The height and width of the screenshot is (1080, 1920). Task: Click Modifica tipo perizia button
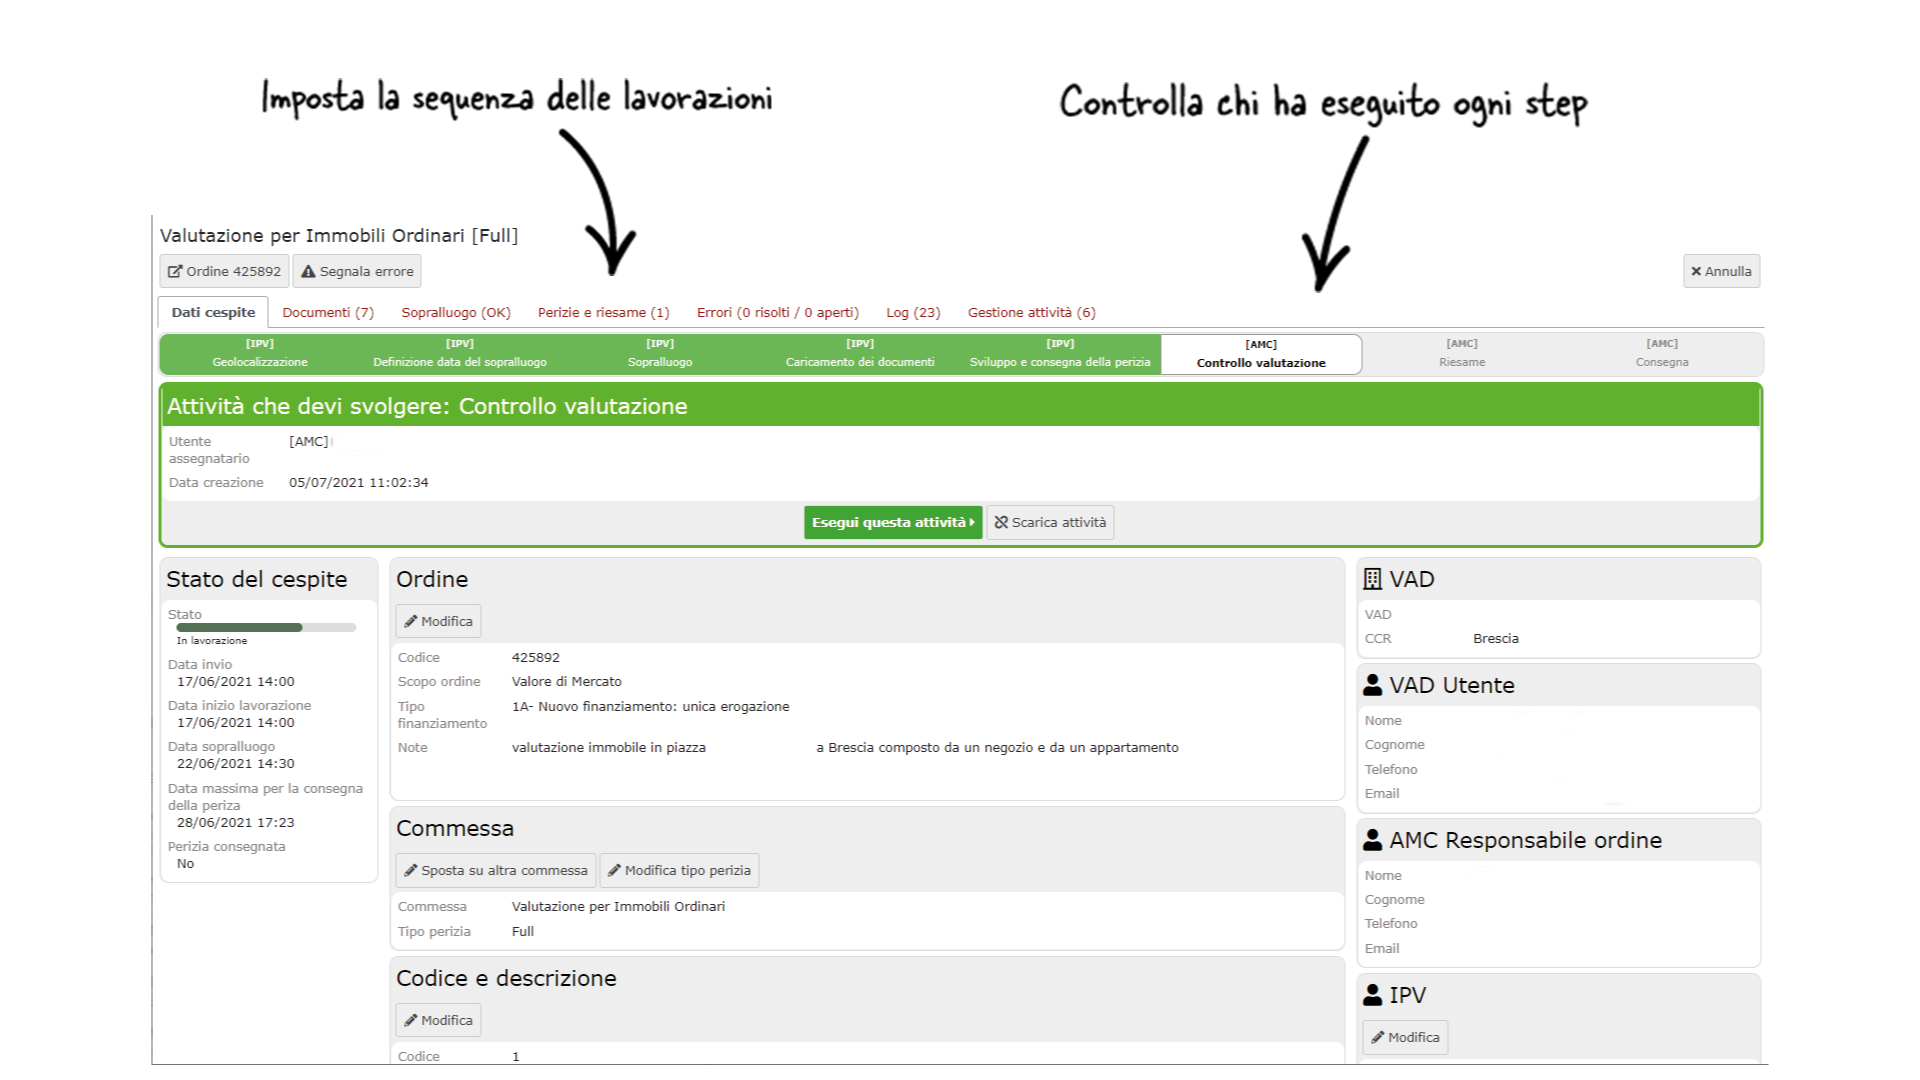pos(679,870)
